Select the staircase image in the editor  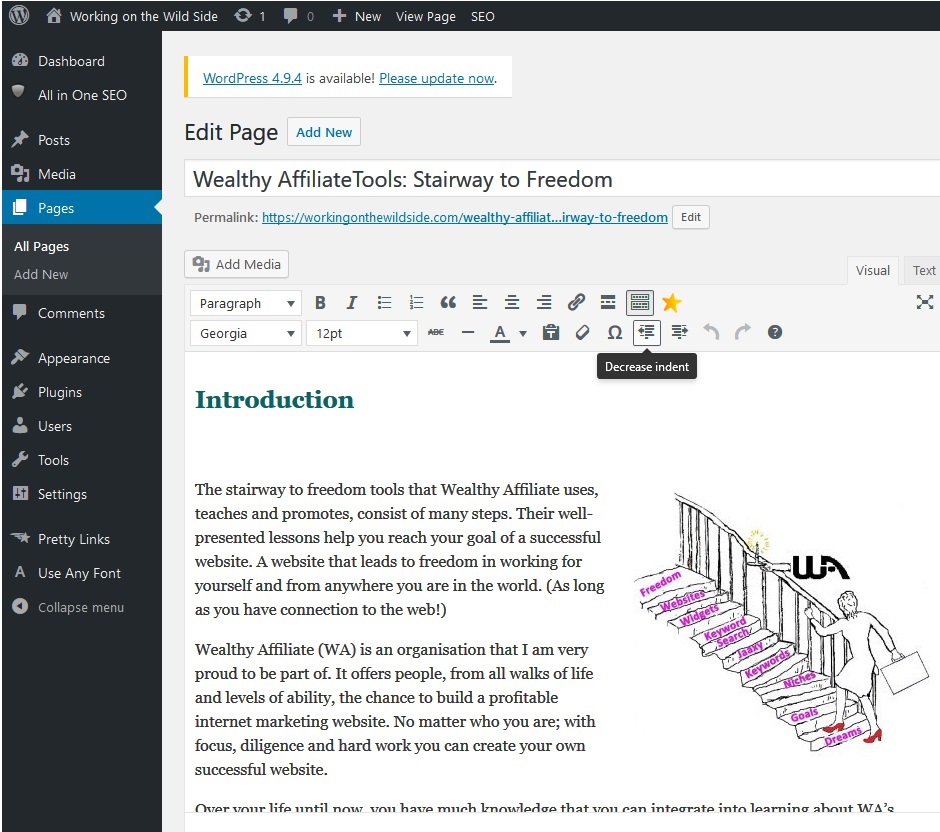782,621
